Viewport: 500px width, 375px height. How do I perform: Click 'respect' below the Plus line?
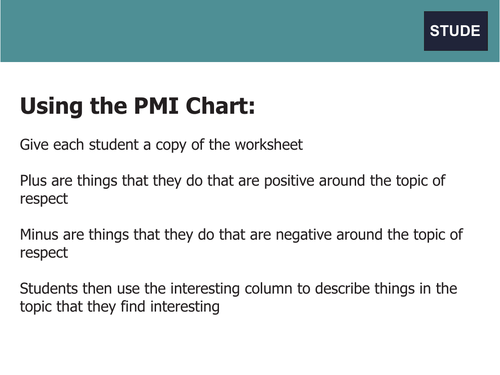click(x=44, y=199)
